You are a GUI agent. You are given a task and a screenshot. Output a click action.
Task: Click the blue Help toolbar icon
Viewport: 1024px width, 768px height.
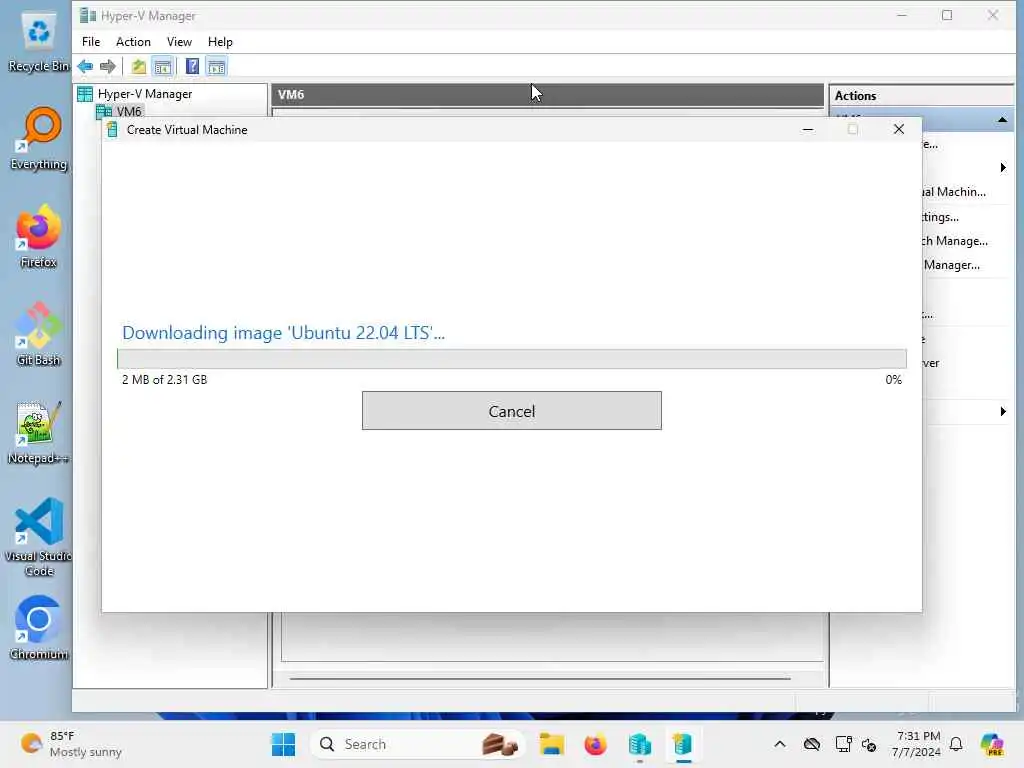[x=192, y=67]
